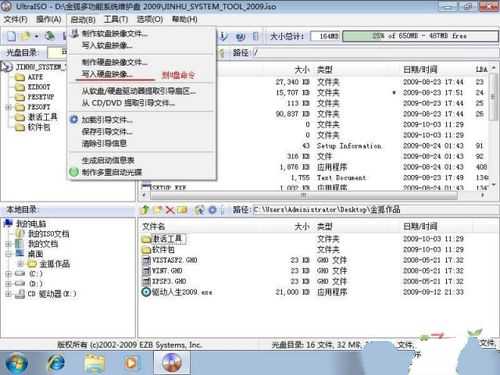Expand the C: drive tree node
Viewport: 500px width, 375px height.
pyautogui.click(x=9, y=274)
